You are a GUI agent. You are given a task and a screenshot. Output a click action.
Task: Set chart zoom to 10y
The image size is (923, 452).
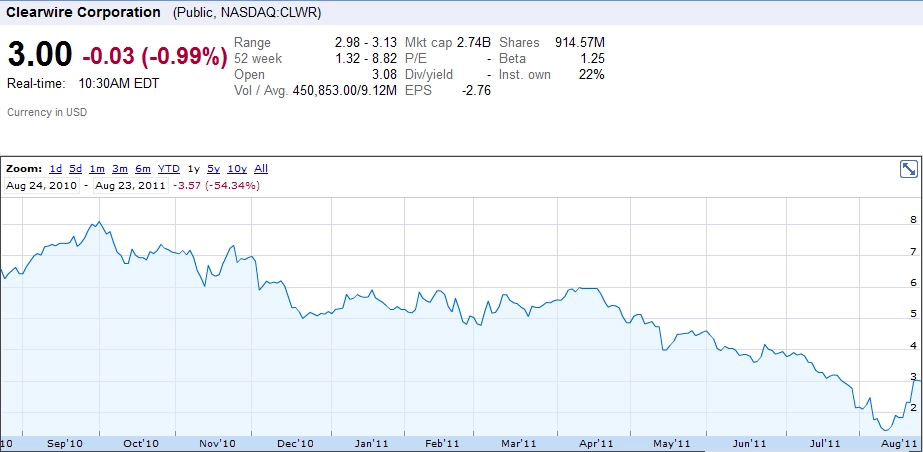click(x=237, y=169)
